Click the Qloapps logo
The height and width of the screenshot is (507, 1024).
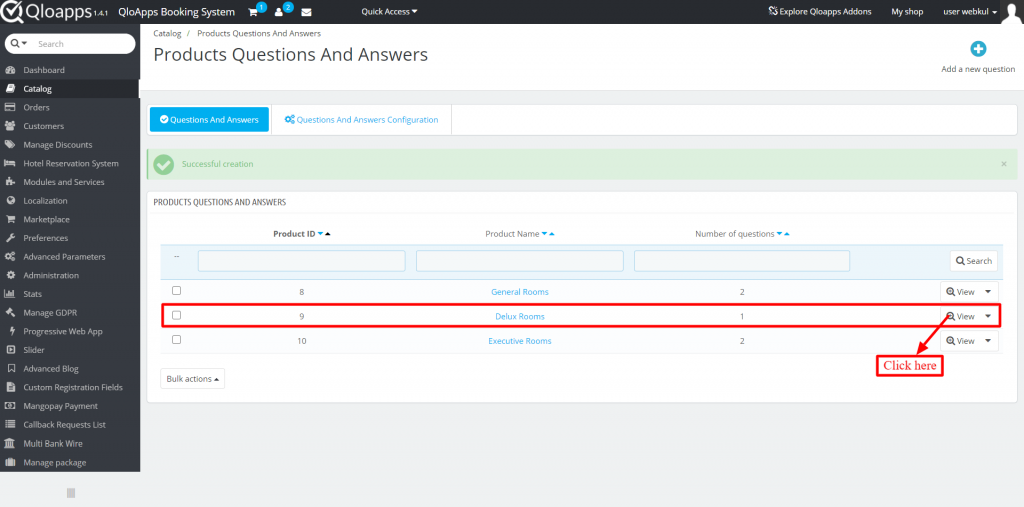[x=53, y=12]
